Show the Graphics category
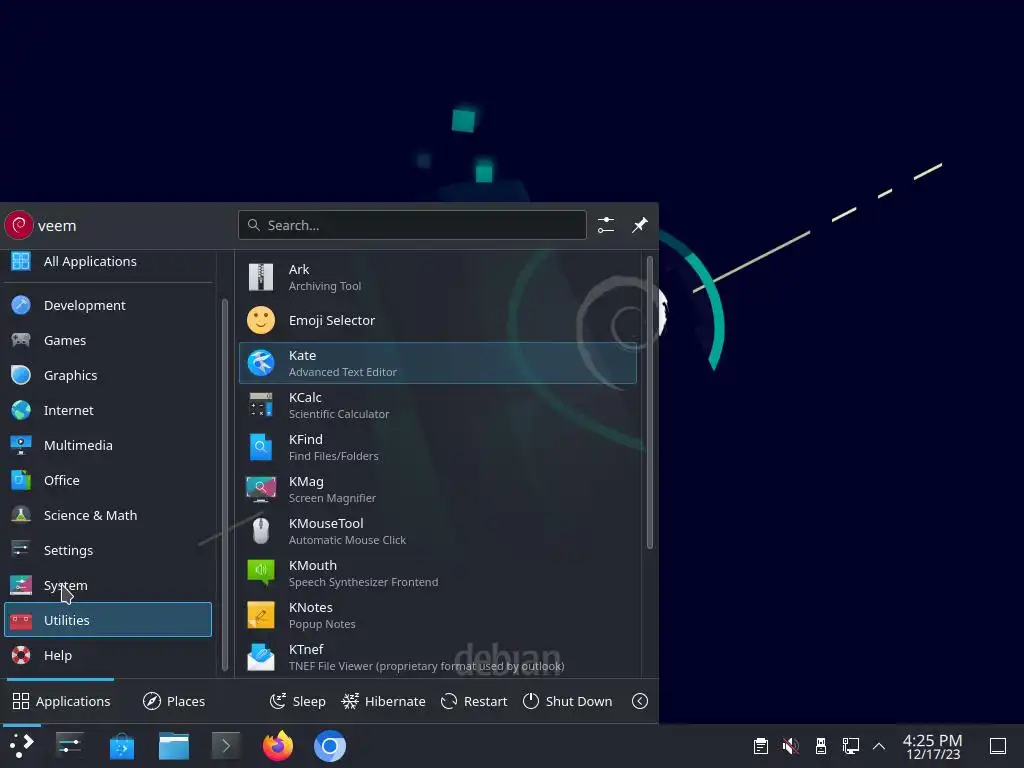 [108, 376]
